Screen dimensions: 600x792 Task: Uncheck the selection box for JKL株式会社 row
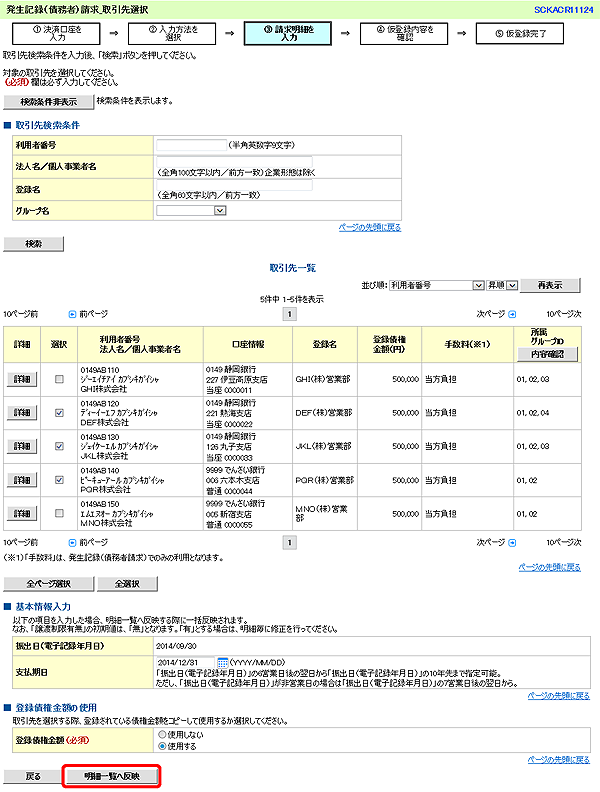(x=59, y=446)
